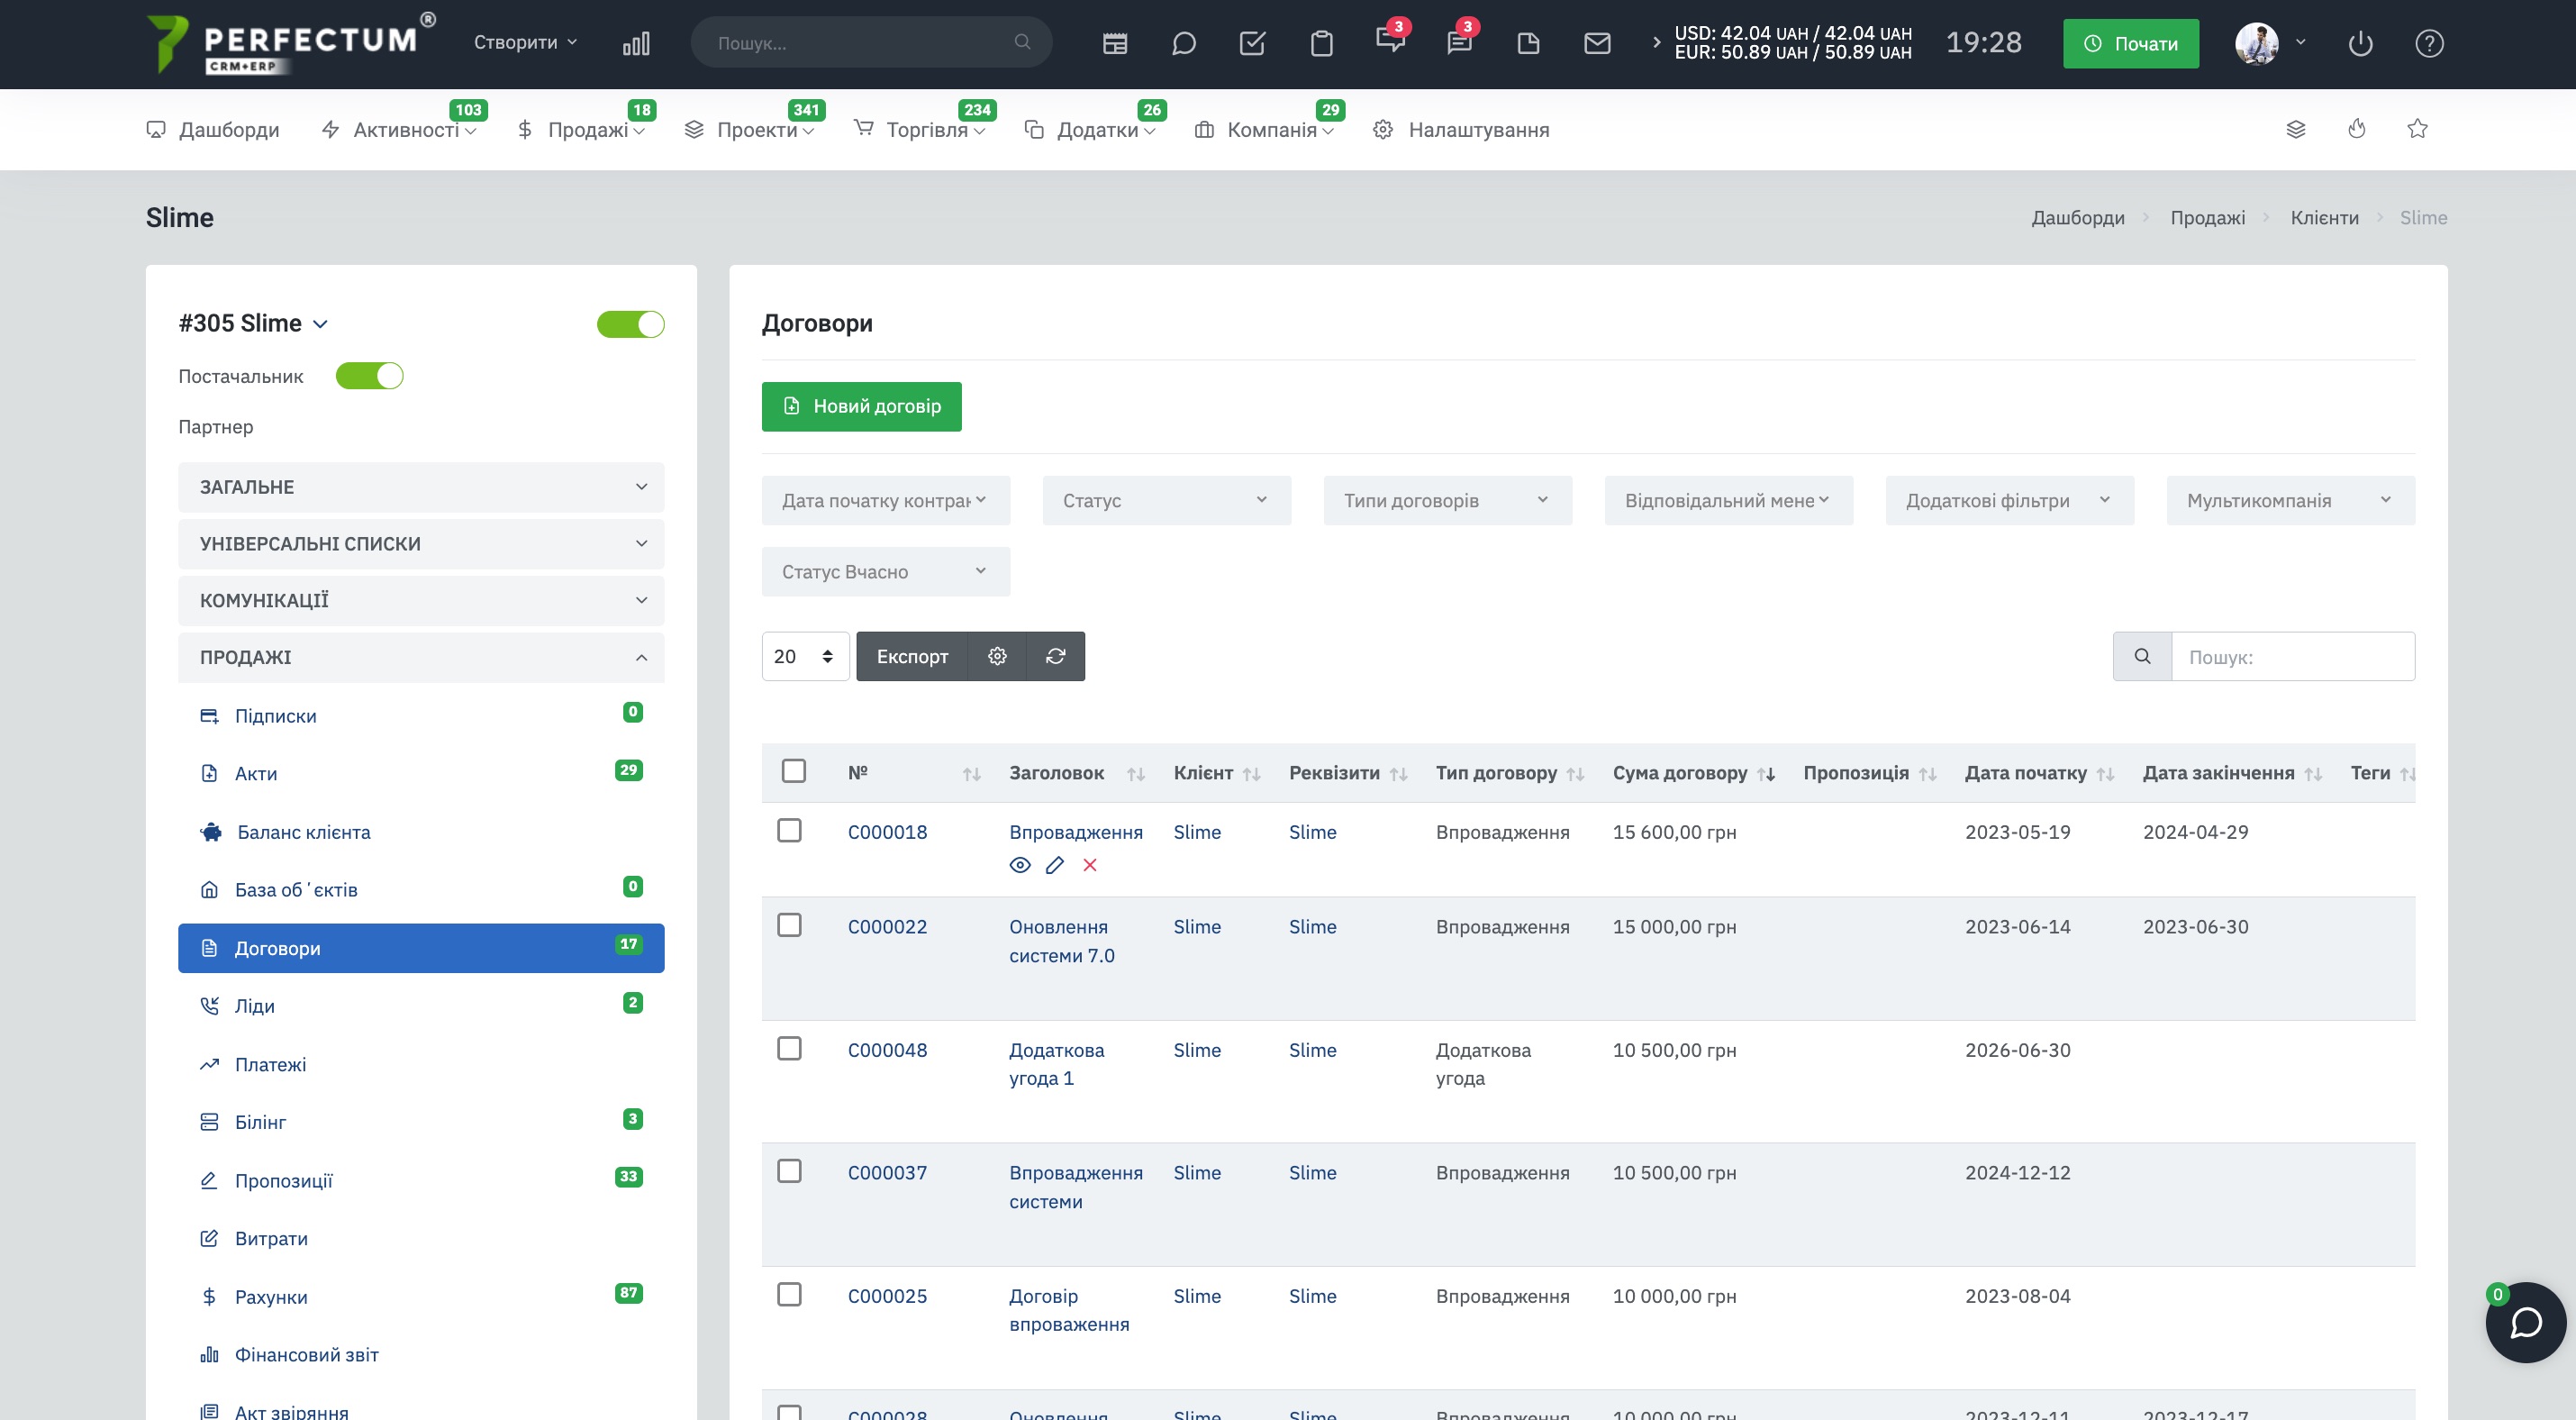The image size is (2576, 1420).
Task: Click the table Пошук input field
Action: tap(2293, 656)
